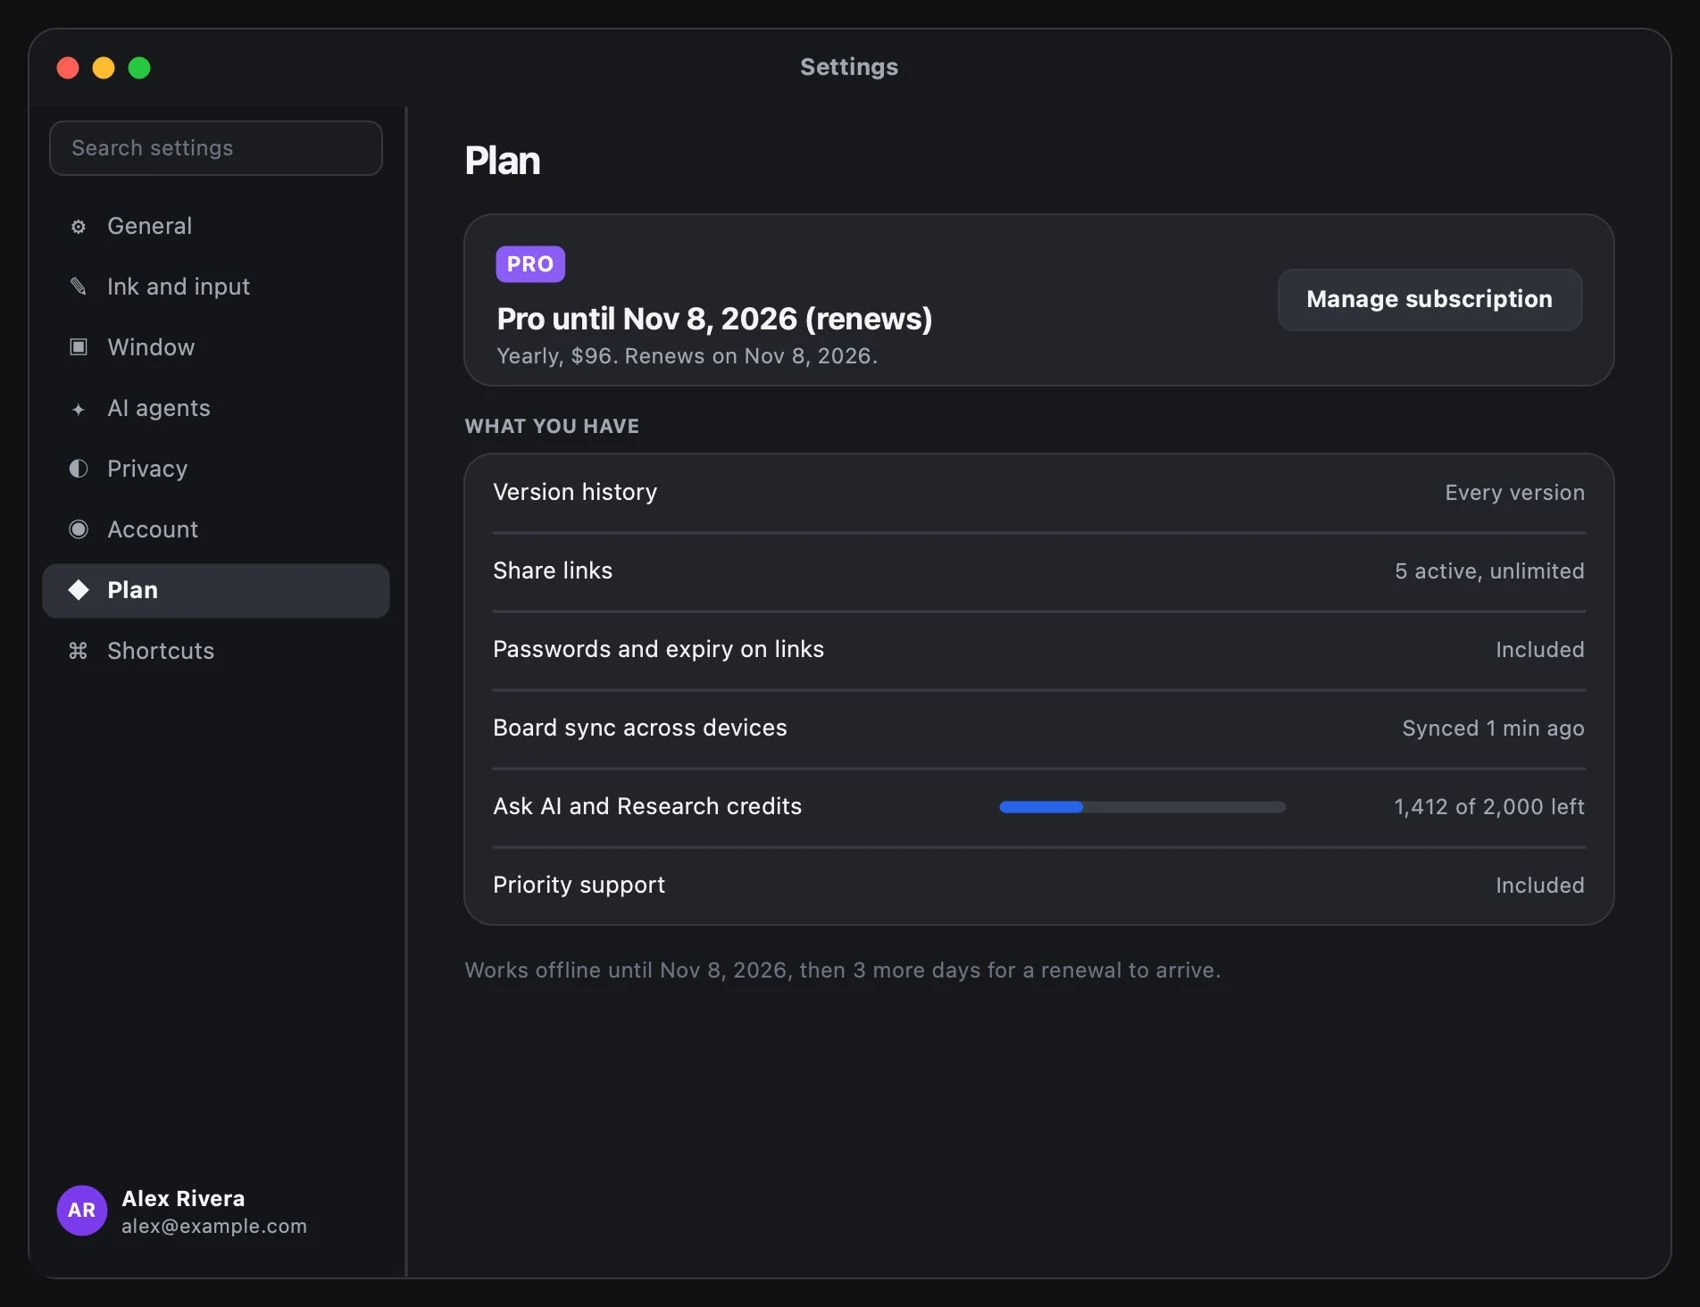The width and height of the screenshot is (1700, 1307).
Task: Click 'Passwords and expiry on links' label
Action: (658, 649)
